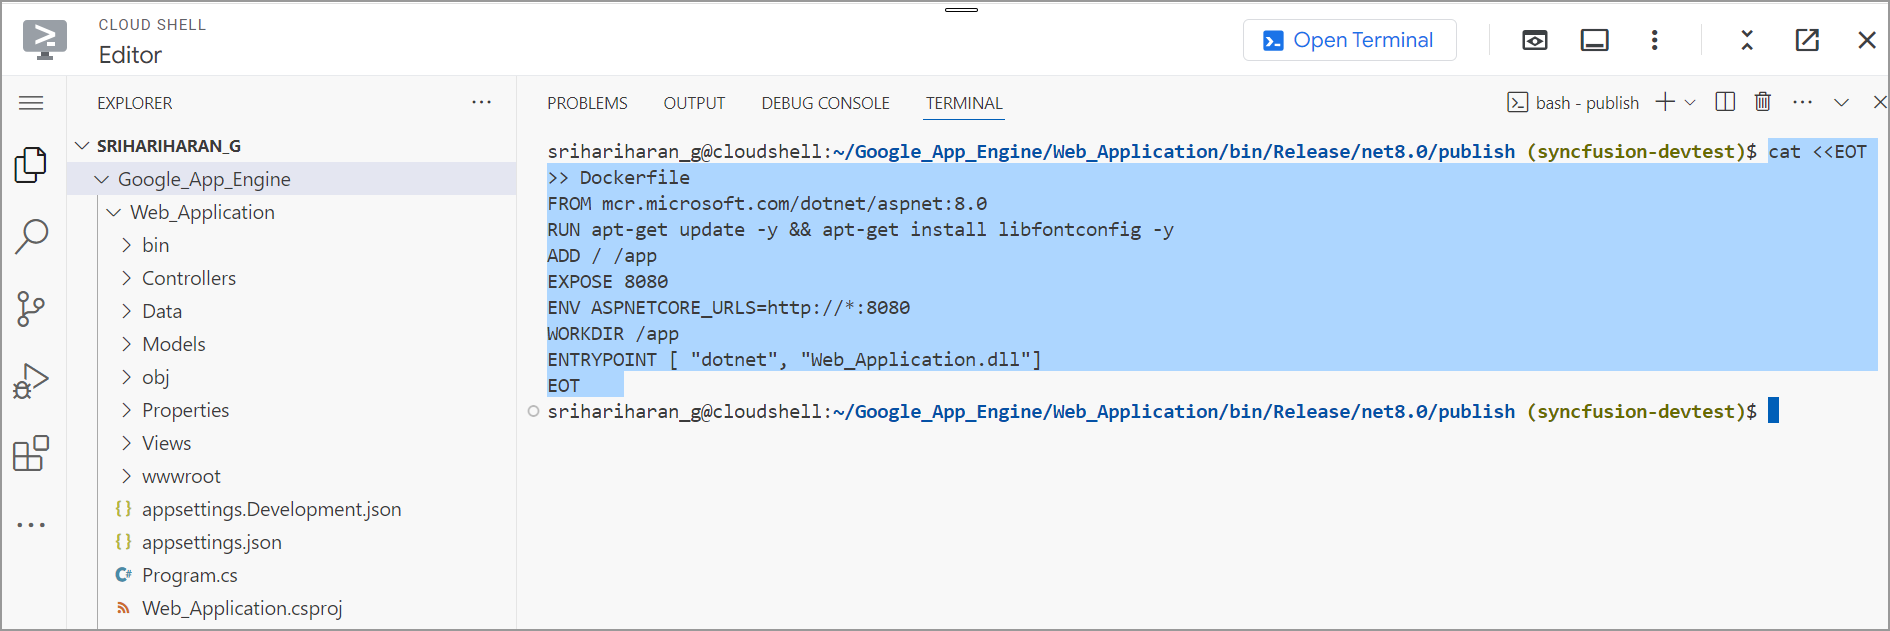Kill terminal with trash icon
Screen dimensions: 1890x631
pos(1763,102)
